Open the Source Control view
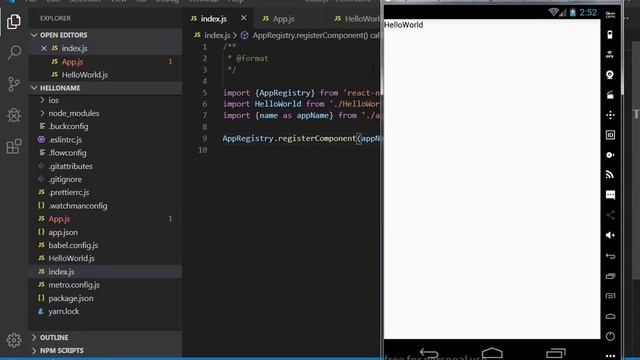 pyautogui.click(x=14, y=84)
